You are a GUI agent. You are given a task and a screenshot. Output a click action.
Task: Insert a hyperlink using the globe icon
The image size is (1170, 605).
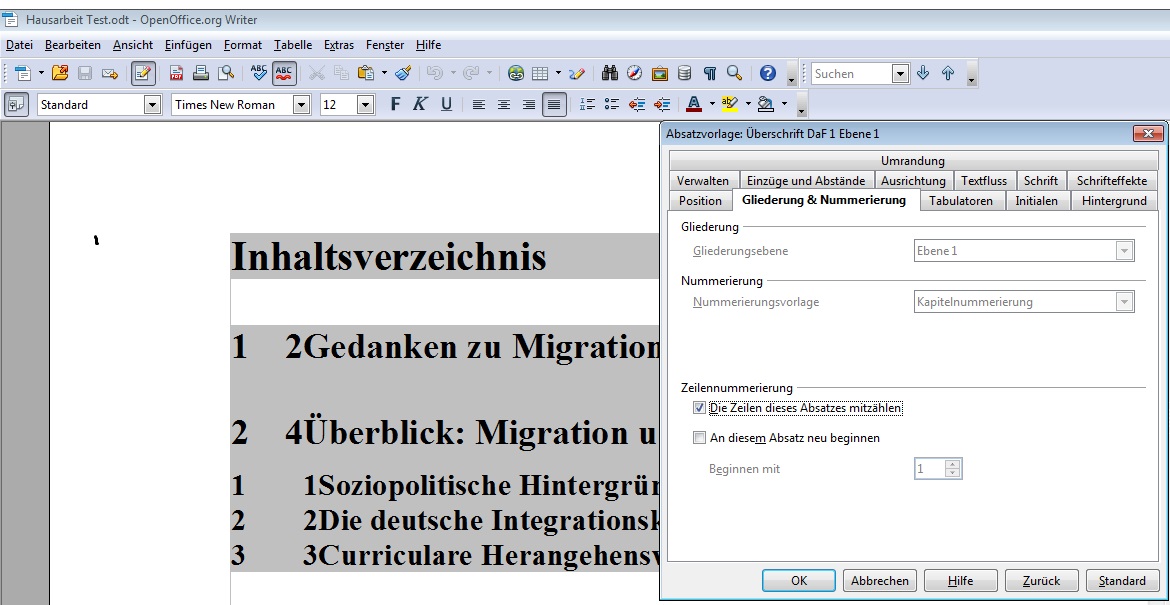tap(515, 72)
